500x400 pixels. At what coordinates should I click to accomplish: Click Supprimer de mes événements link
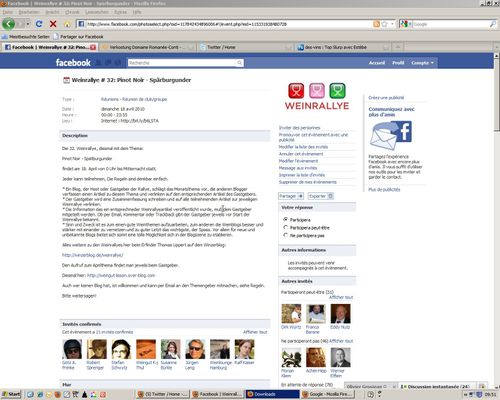[308, 182]
